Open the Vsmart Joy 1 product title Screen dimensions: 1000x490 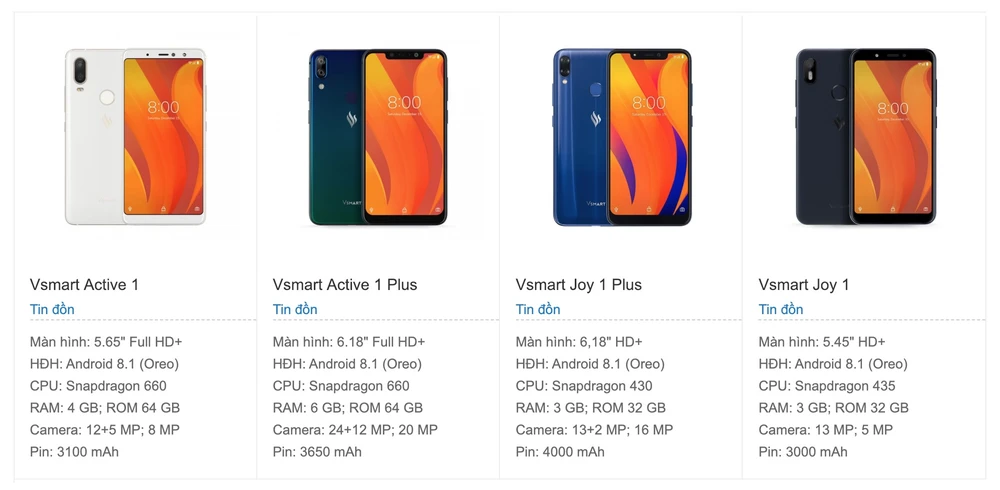pyautogui.click(x=804, y=285)
